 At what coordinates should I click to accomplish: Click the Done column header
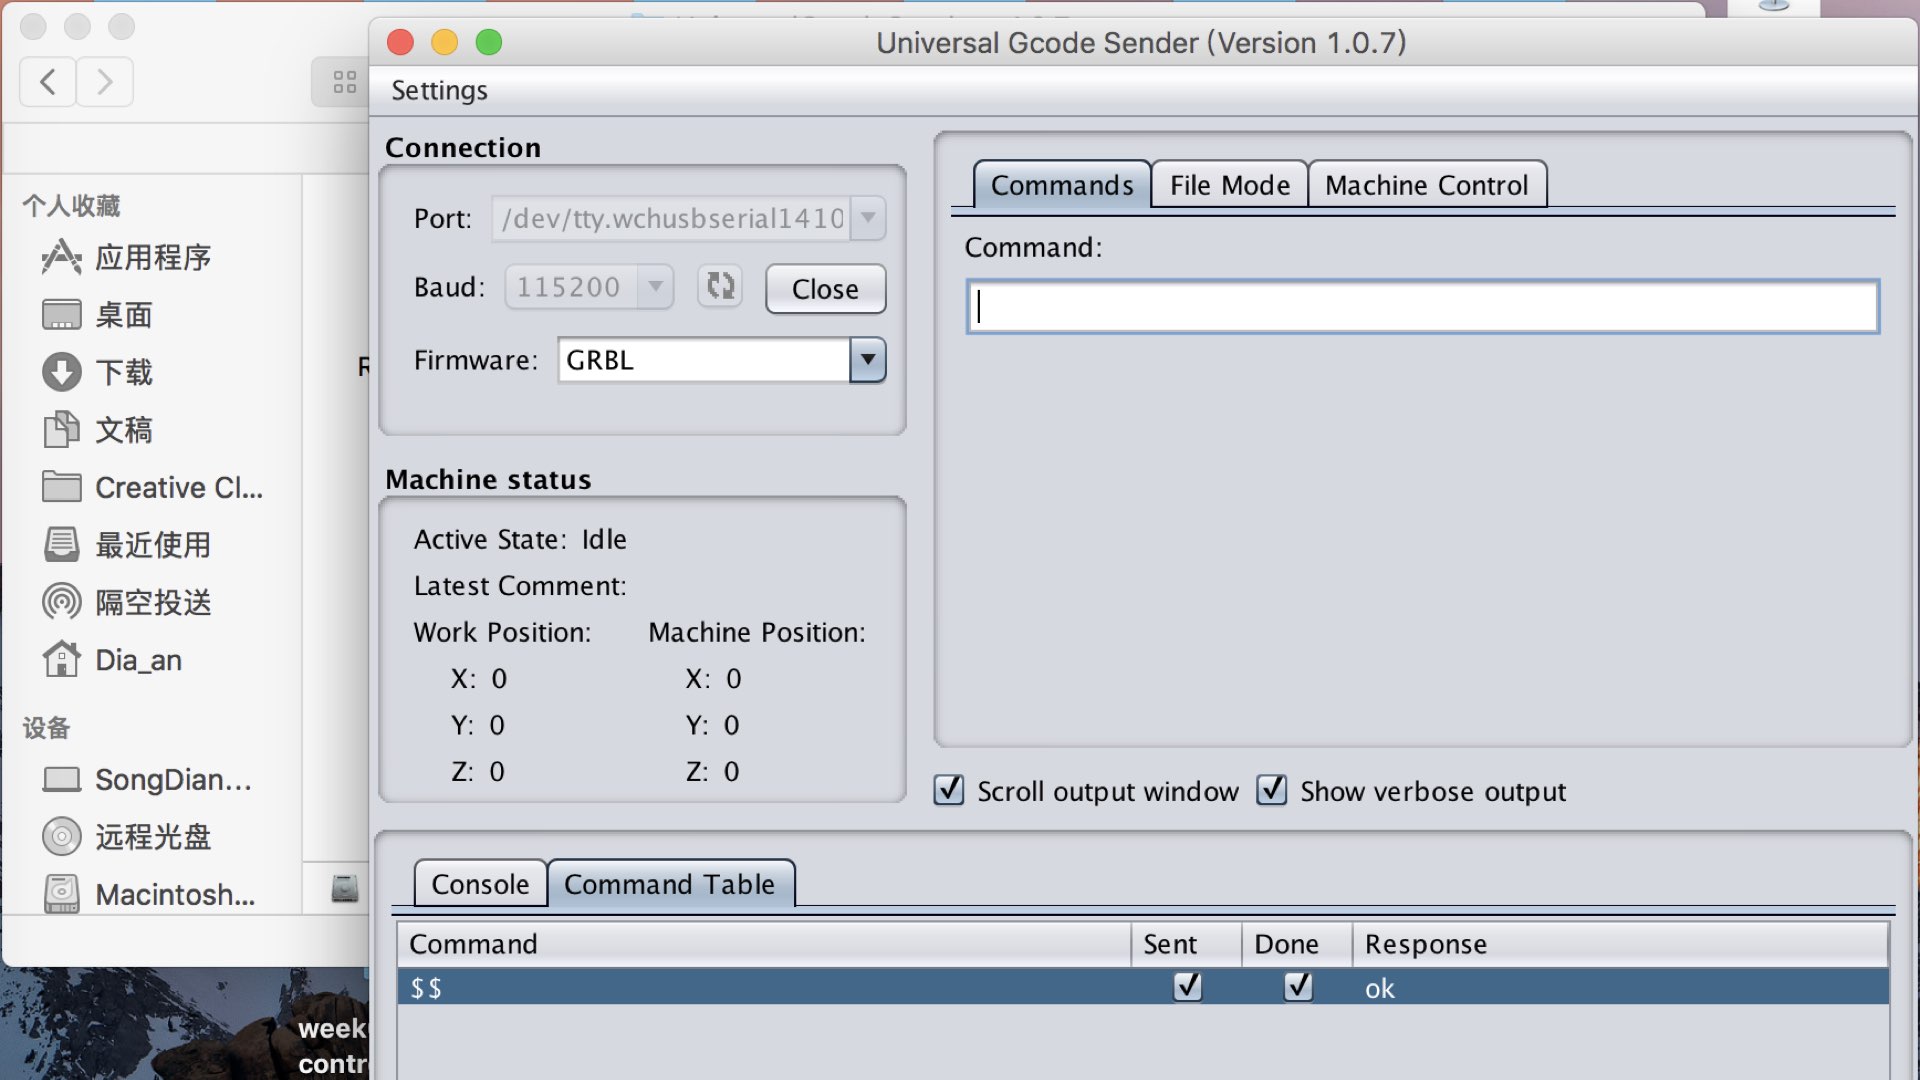1297,944
